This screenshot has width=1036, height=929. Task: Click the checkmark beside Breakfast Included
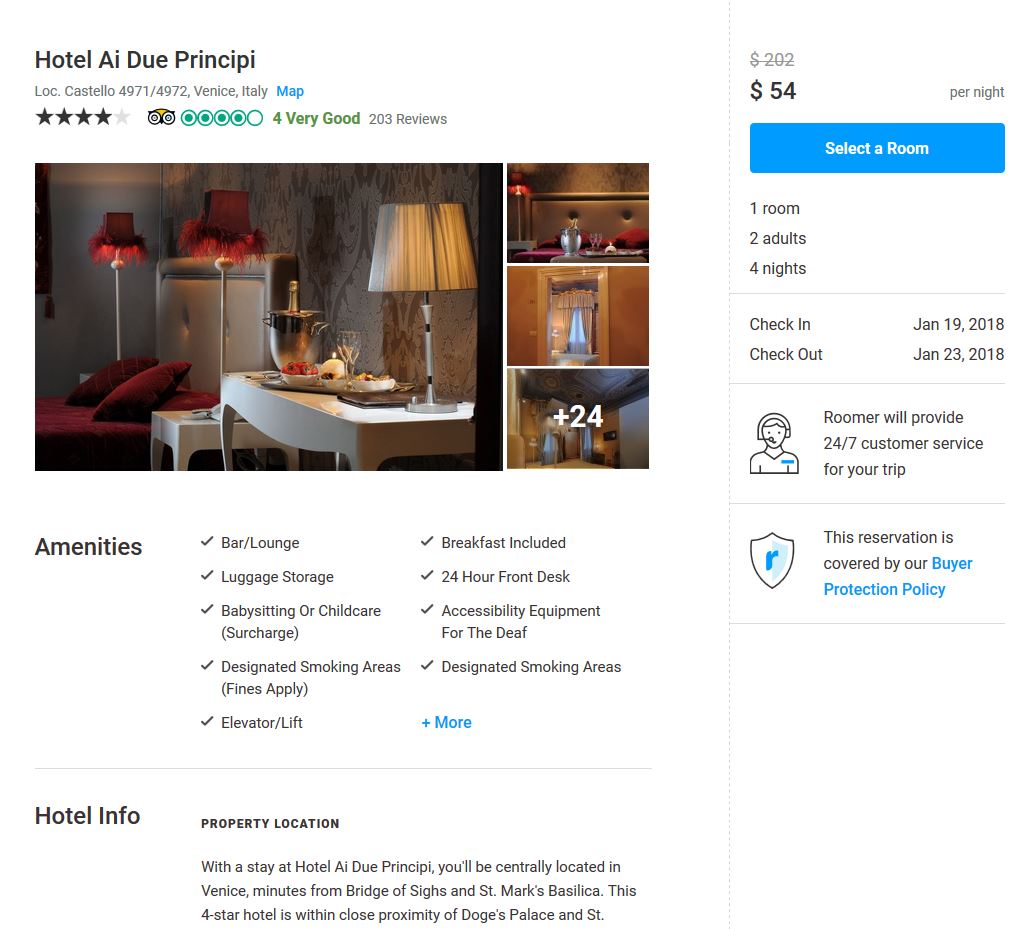click(427, 542)
